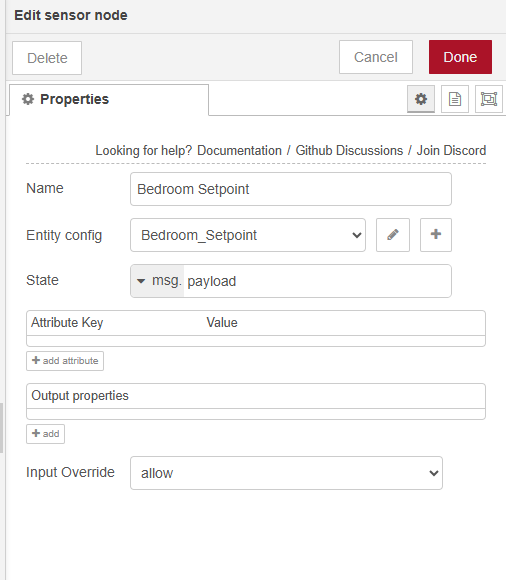Click State payload value field

pos(317,281)
